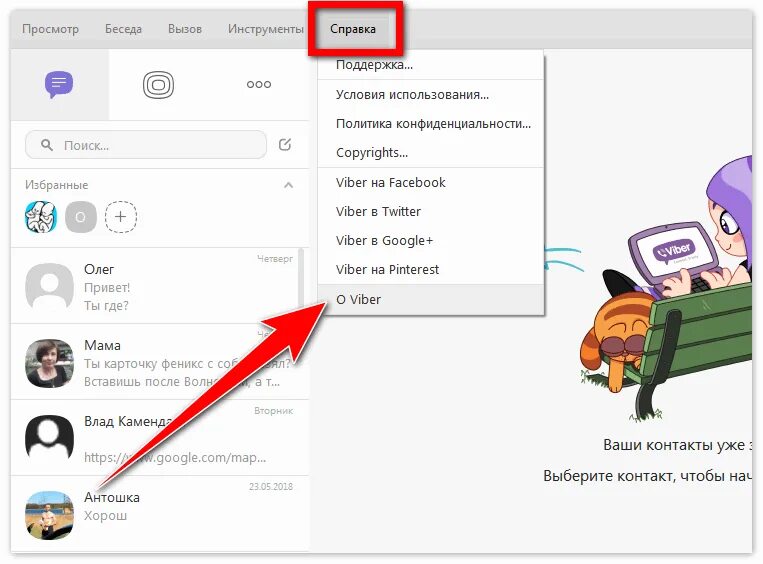This screenshot has height=564, width=763.
Task: Open the Справка menu
Action: tap(353, 29)
